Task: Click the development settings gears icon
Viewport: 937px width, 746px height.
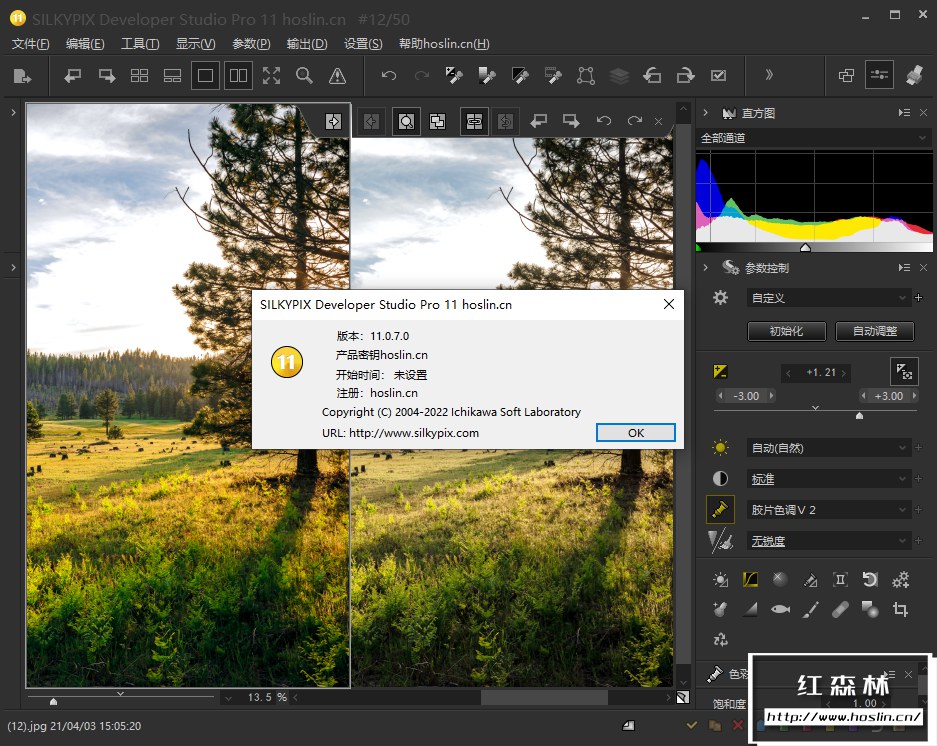Action: tap(900, 579)
